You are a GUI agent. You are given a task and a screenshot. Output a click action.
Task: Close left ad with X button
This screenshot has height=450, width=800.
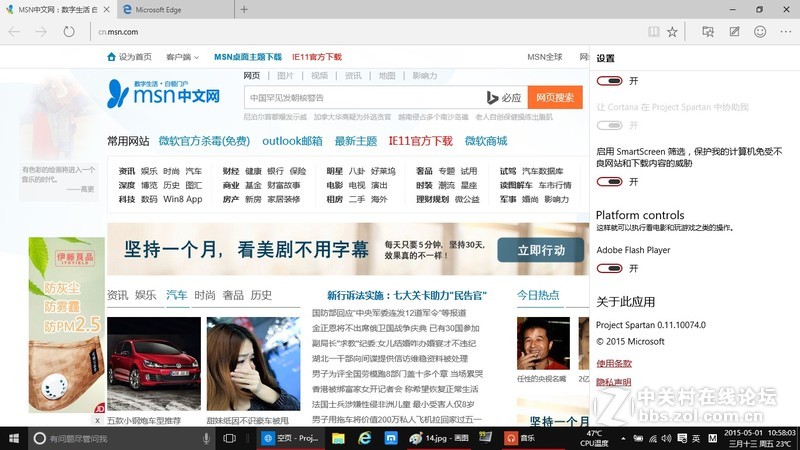[97, 420]
